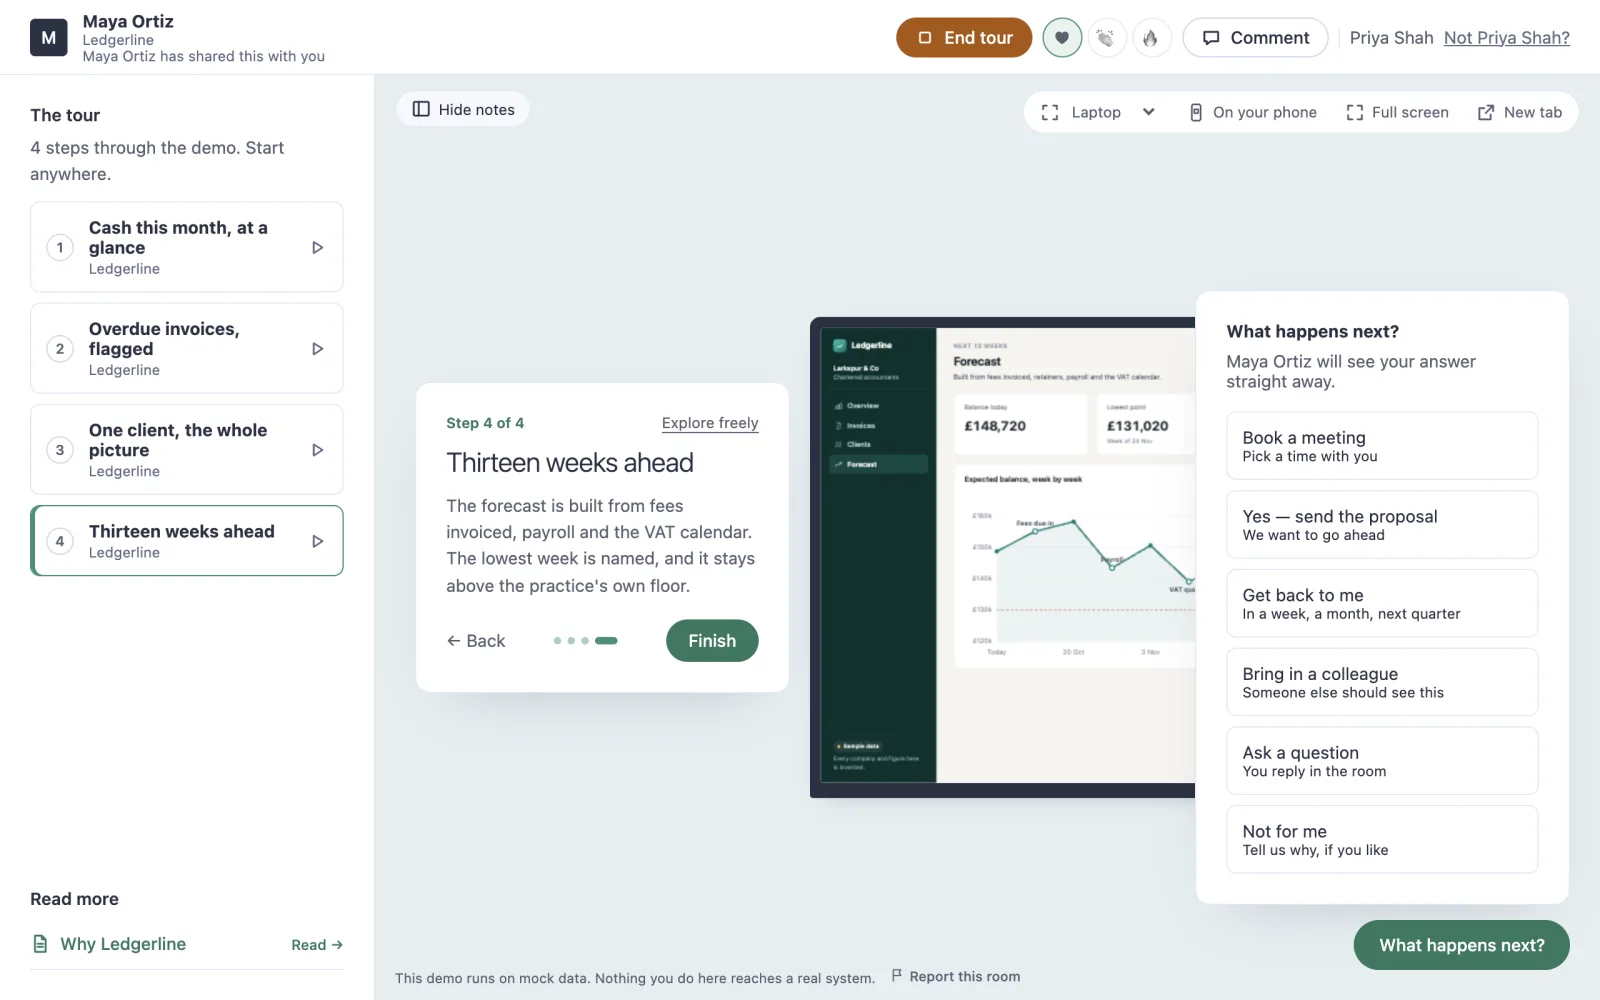The height and width of the screenshot is (1000, 1600).
Task: Choose 'Not for me' option
Action: [x=1382, y=840]
